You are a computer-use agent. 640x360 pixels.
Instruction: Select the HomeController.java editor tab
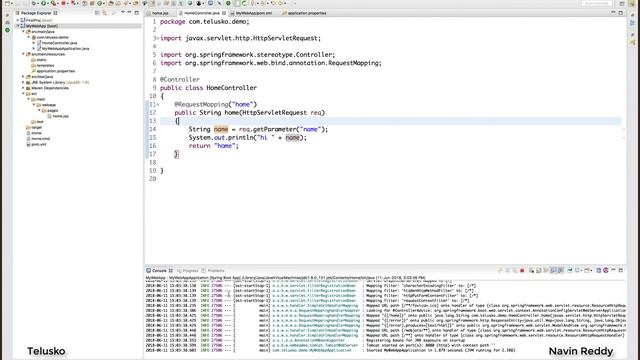[202, 13]
